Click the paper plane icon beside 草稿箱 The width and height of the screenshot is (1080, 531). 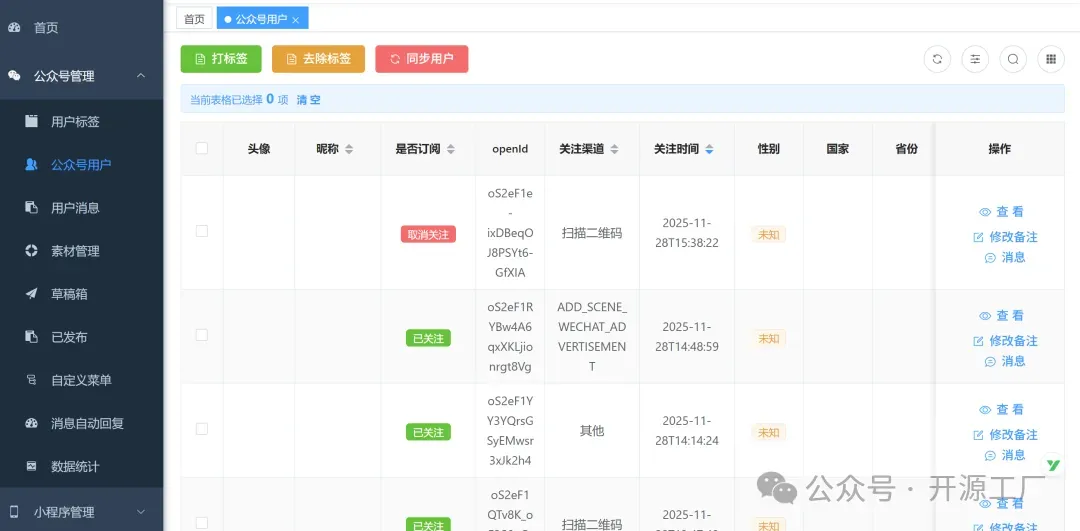(31, 294)
